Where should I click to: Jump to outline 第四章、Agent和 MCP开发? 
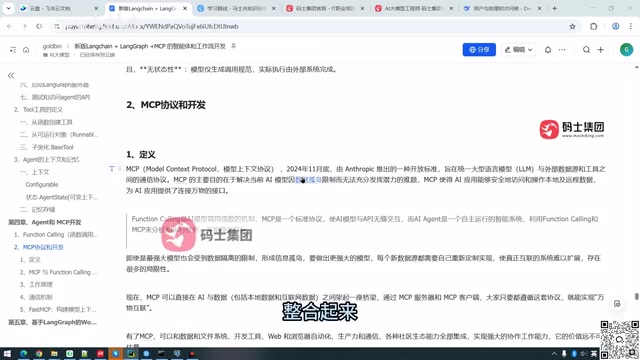pyautogui.click(x=44, y=222)
